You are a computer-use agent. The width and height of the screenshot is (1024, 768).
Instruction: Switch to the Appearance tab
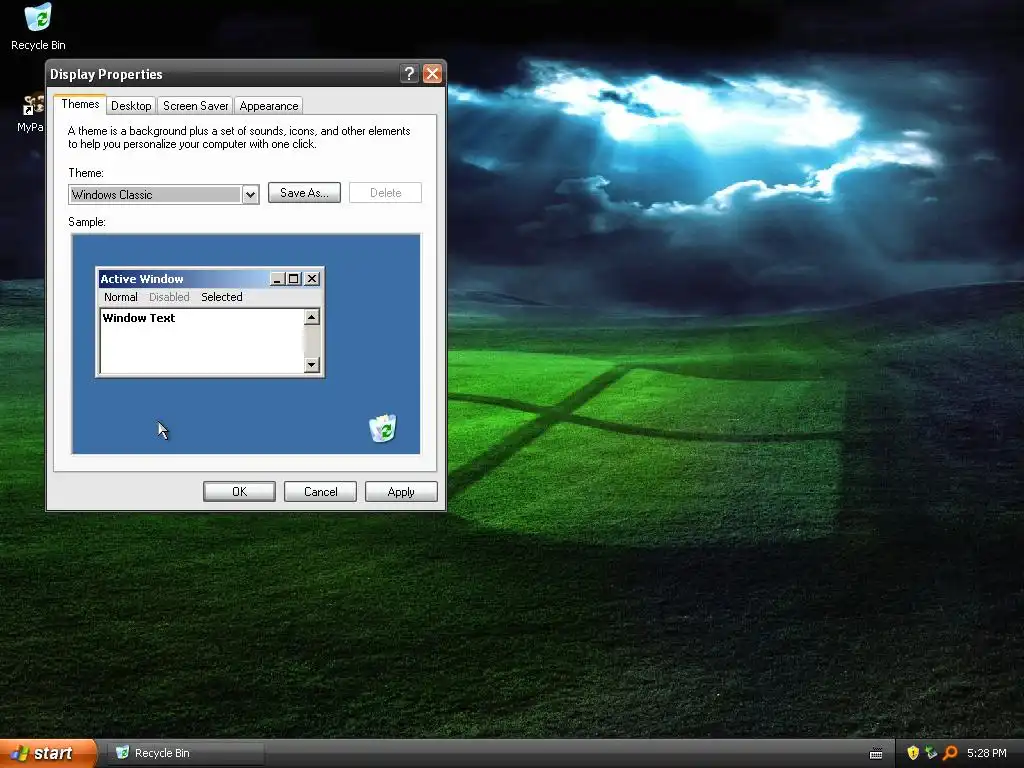point(268,106)
